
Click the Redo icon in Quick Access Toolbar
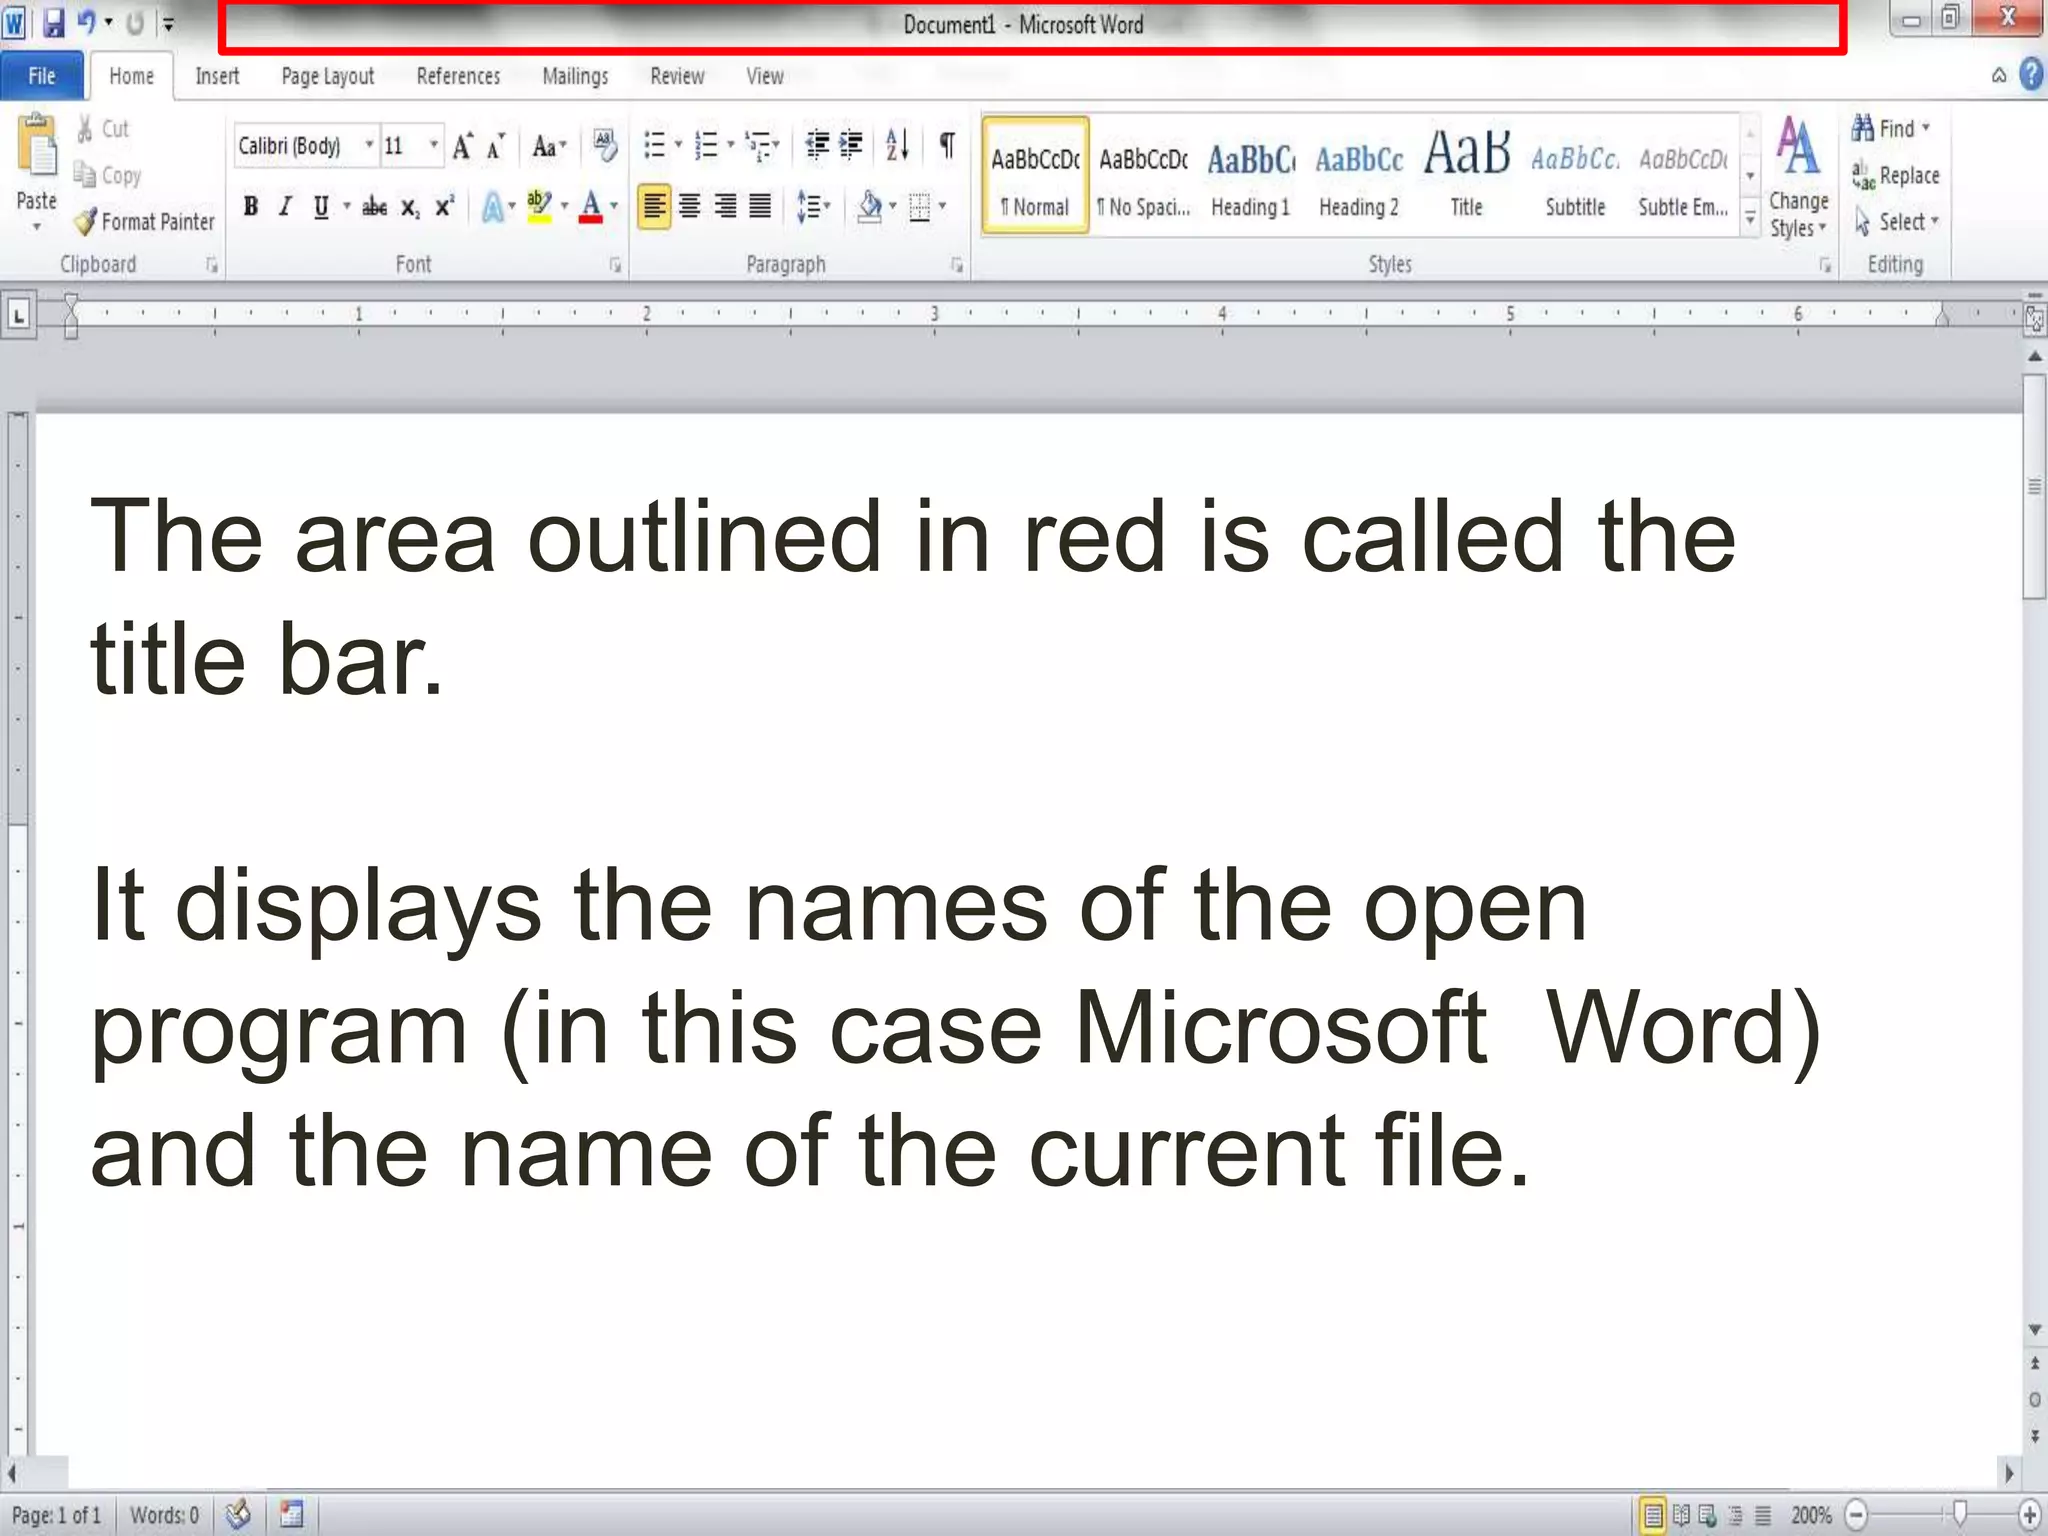[135, 22]
